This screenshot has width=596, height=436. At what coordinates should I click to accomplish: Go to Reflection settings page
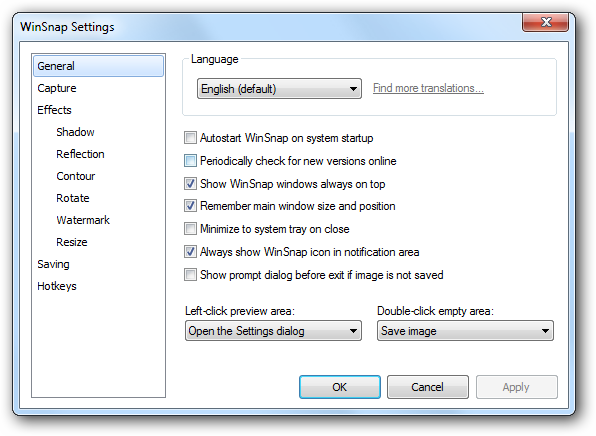tap(80, 154)
